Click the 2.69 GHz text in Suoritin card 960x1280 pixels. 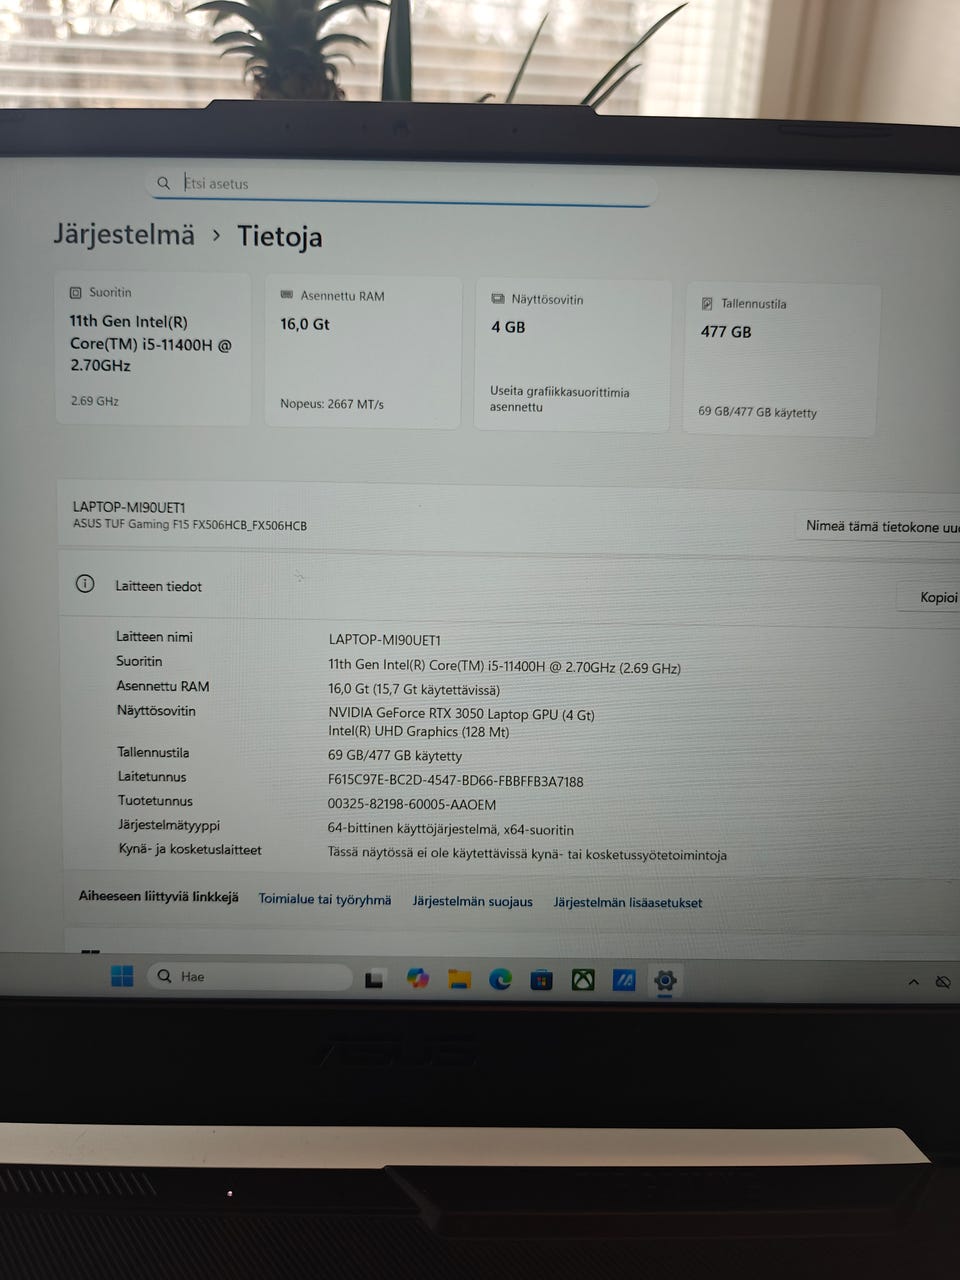pyautogui.click(x=95, y=400)
